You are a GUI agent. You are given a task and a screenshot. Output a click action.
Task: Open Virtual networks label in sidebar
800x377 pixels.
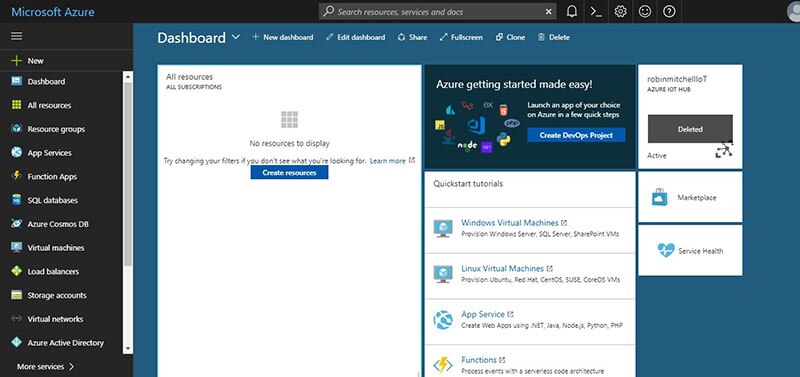click(x=55, y=319)
